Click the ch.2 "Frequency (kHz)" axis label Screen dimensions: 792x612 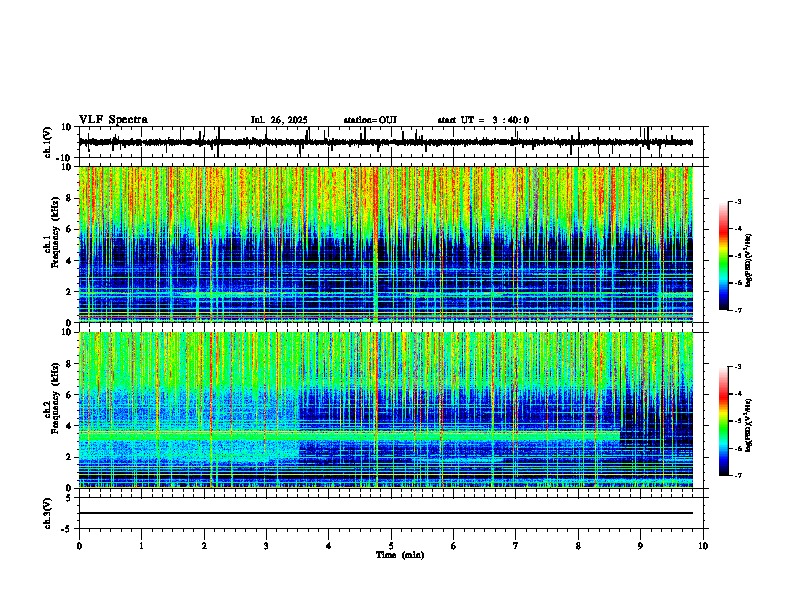(x=55, y=398)
